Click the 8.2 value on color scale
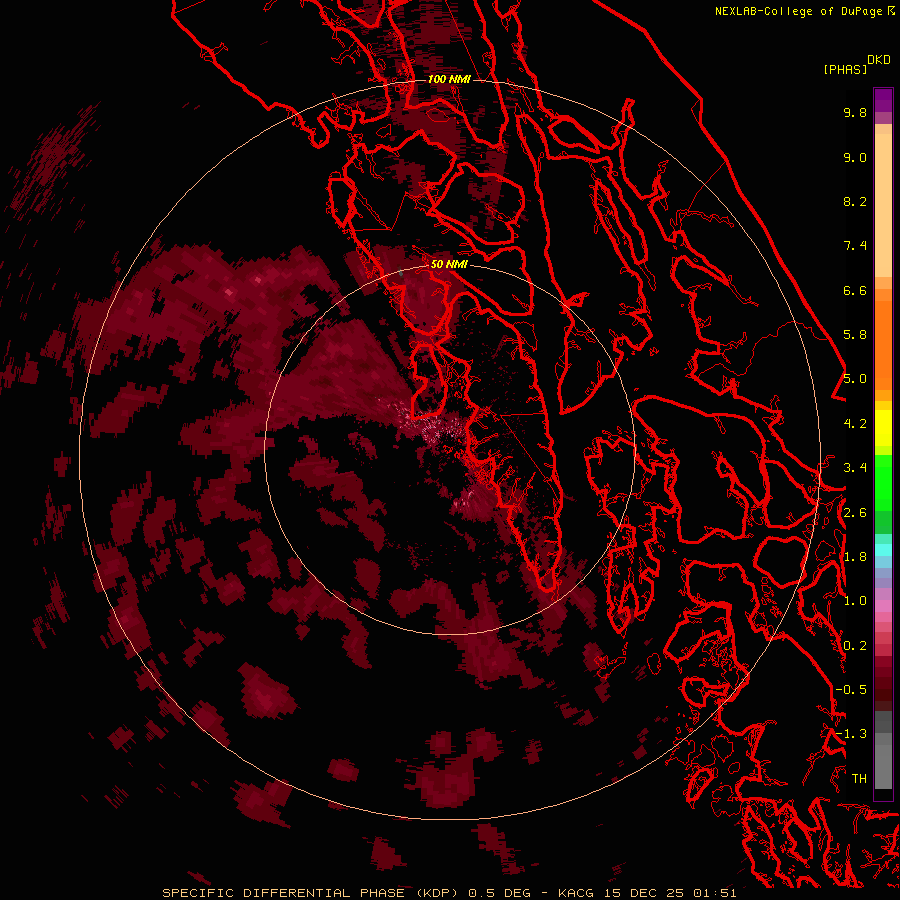This screenshot has height=900, width=900. coord(855,201)
